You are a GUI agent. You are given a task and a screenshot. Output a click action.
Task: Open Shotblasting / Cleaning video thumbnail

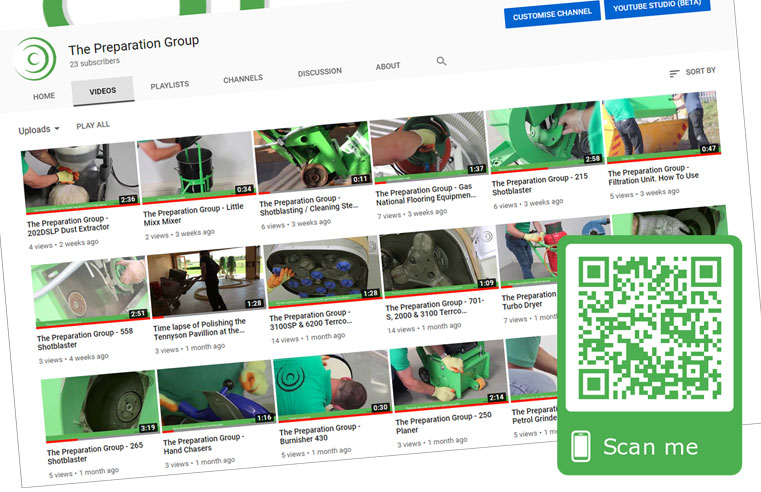[x=313, y=156]
